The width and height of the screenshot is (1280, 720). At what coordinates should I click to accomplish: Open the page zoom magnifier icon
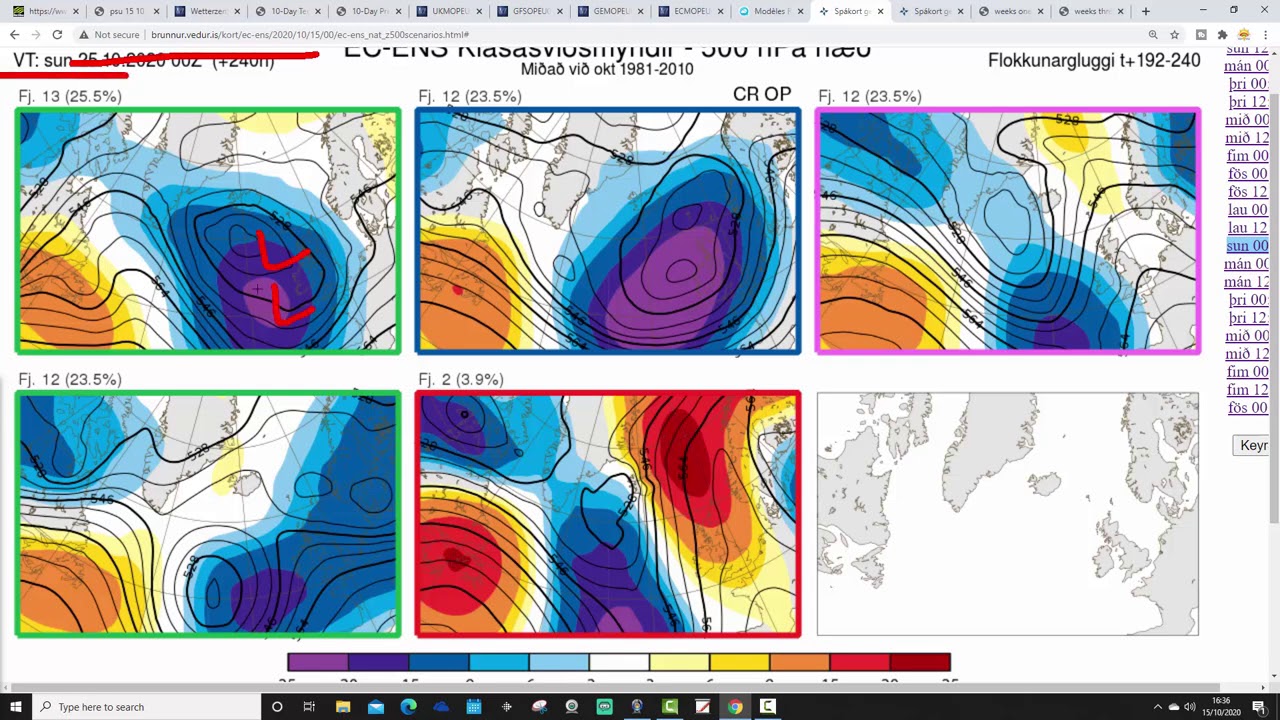[1153, 34]
